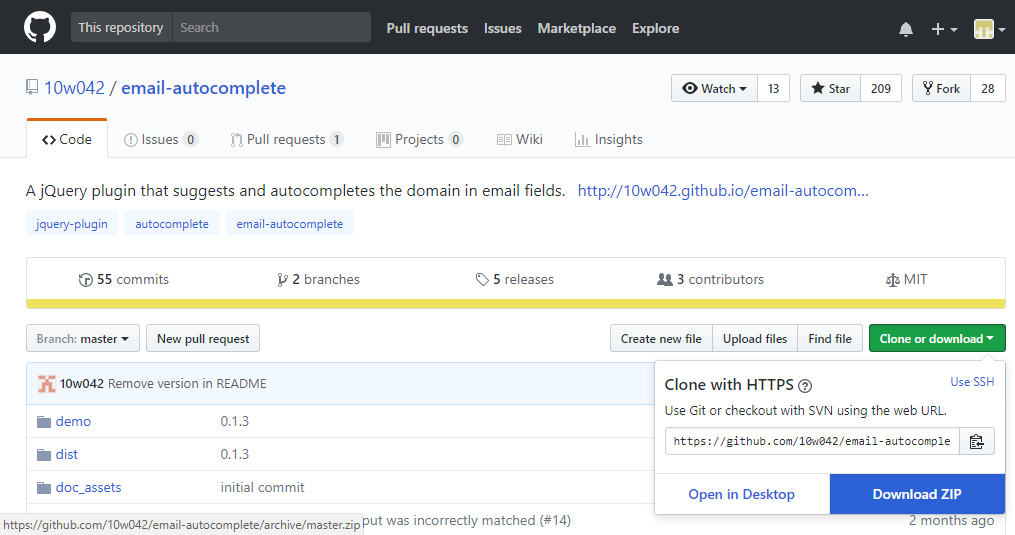Open the user avatar menu
The image size is (1015, 535).
[x=989, y=29]
